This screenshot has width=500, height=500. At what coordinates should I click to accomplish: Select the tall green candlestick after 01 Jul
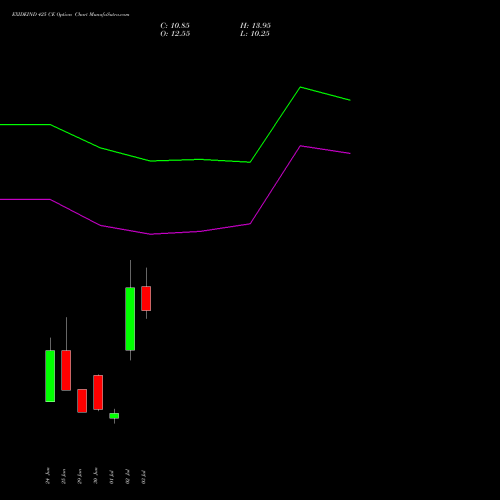pos(130,319)
